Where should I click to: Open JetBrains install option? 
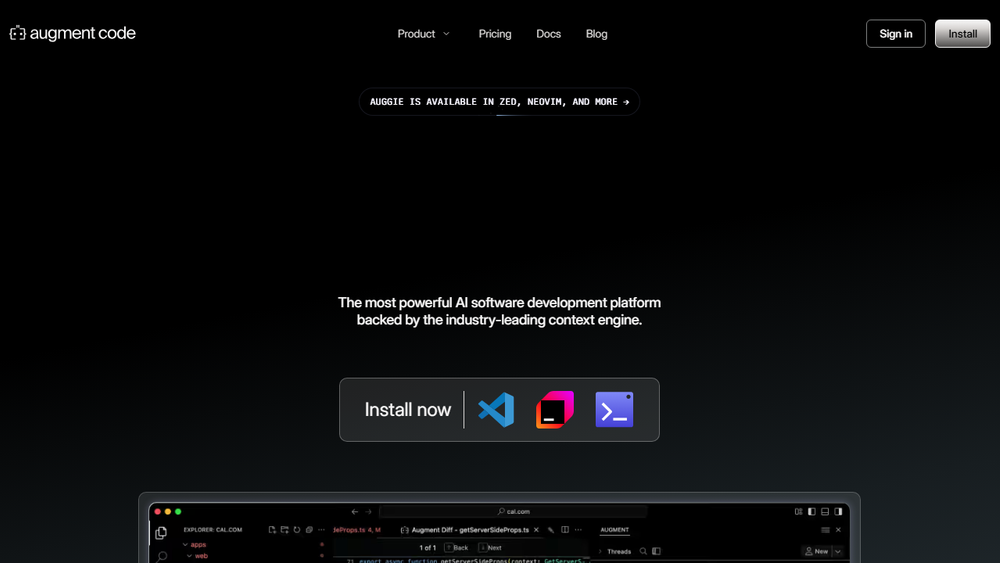click(555, 409)
